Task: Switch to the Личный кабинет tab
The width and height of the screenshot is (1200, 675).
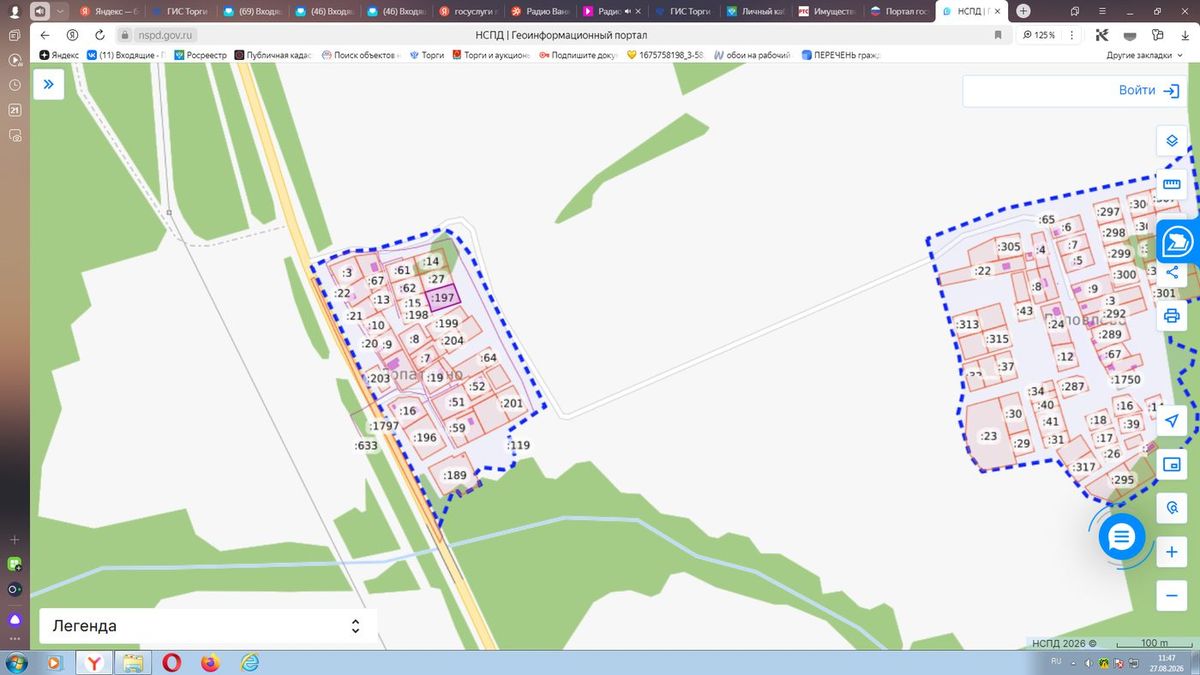Action: click(x=757, y=11)
